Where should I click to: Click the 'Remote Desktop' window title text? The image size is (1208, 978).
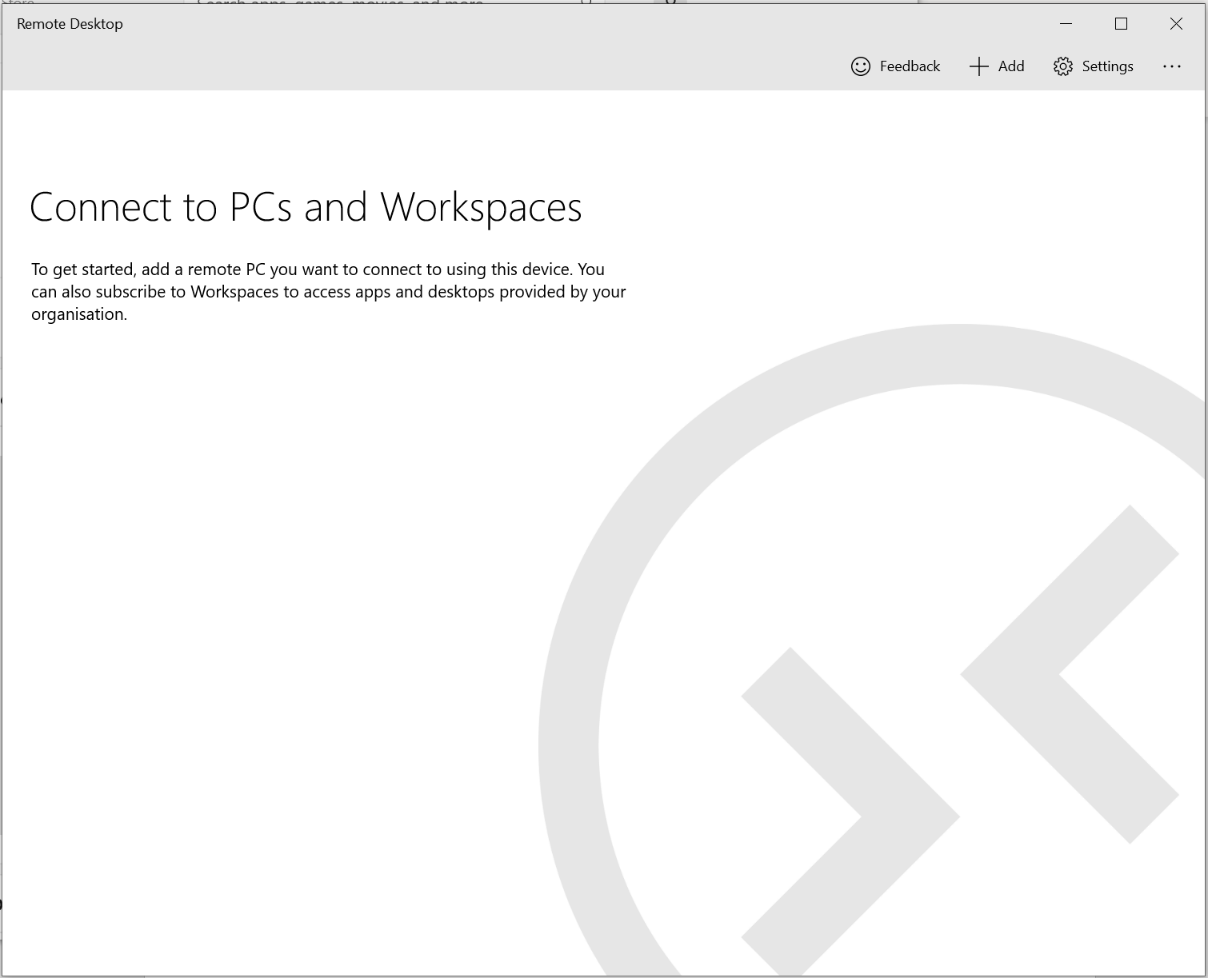coord(70,24)
